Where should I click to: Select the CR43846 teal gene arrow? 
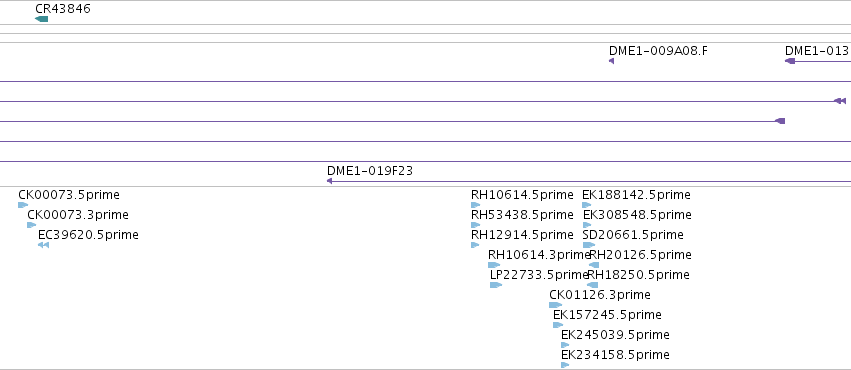[x=41, y=19]
